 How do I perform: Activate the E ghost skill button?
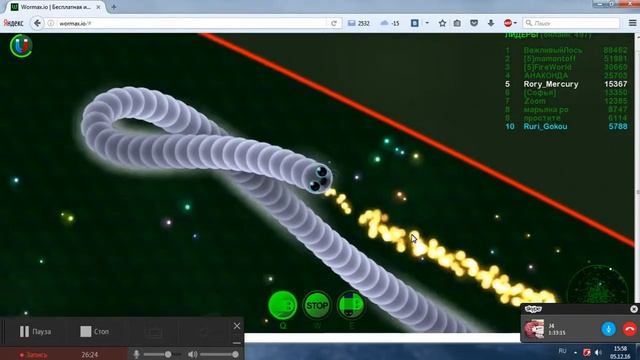[351, 305]
